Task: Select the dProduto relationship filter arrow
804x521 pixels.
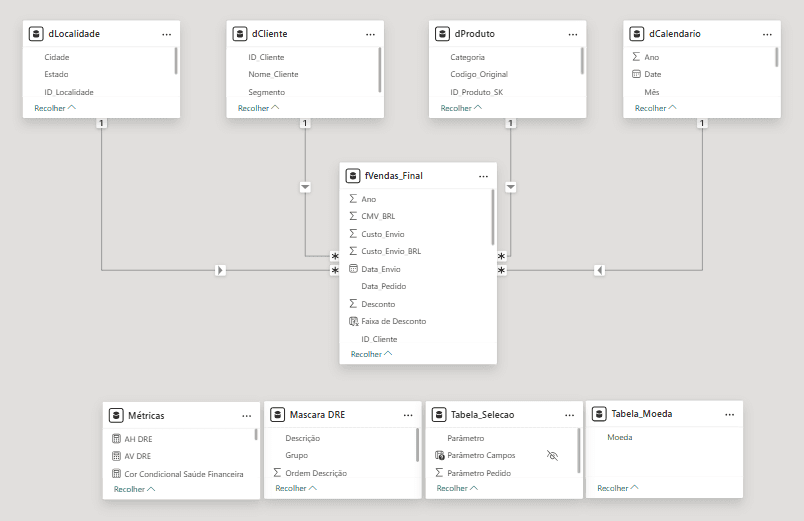Action: point(511,187)
